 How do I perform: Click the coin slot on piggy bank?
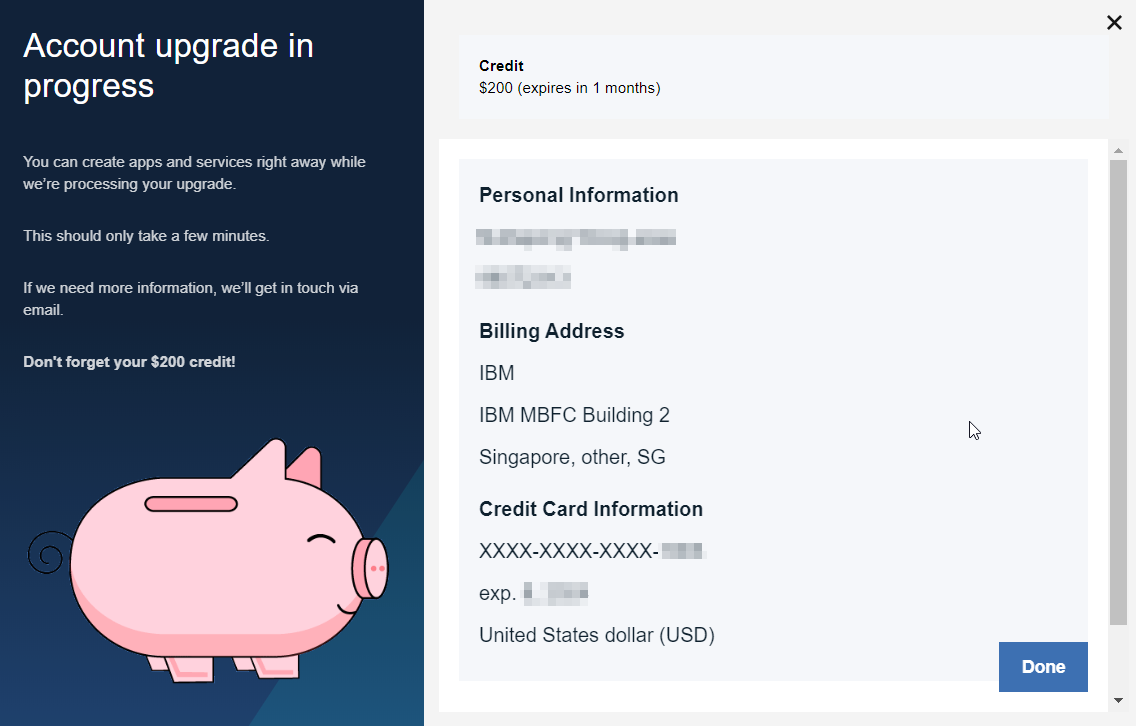click(x=191, y=504)
